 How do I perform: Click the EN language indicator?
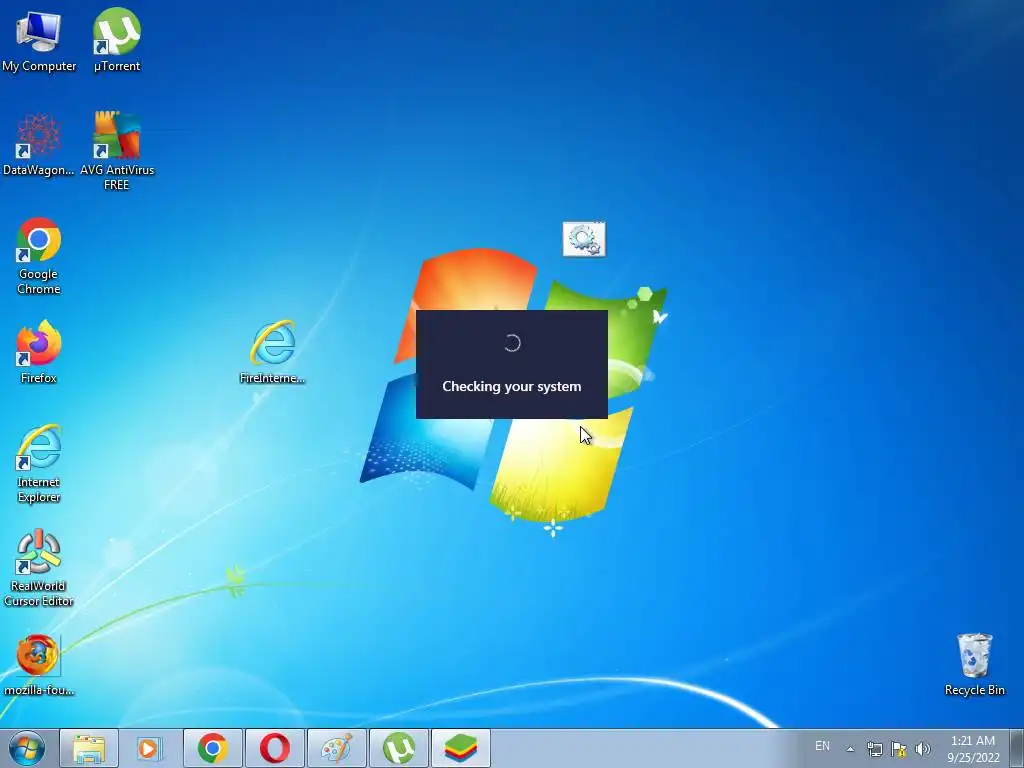pyautogui.click(x=822, y=746)
